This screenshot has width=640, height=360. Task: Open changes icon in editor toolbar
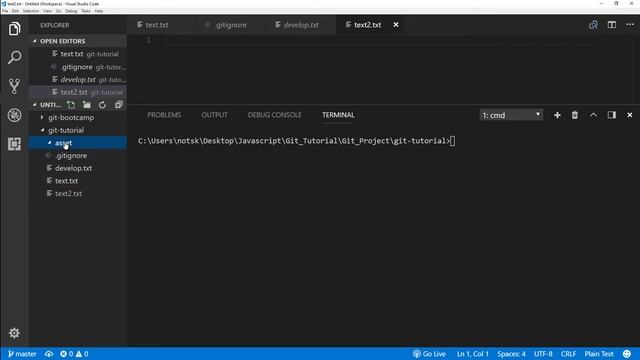(593, 25)
